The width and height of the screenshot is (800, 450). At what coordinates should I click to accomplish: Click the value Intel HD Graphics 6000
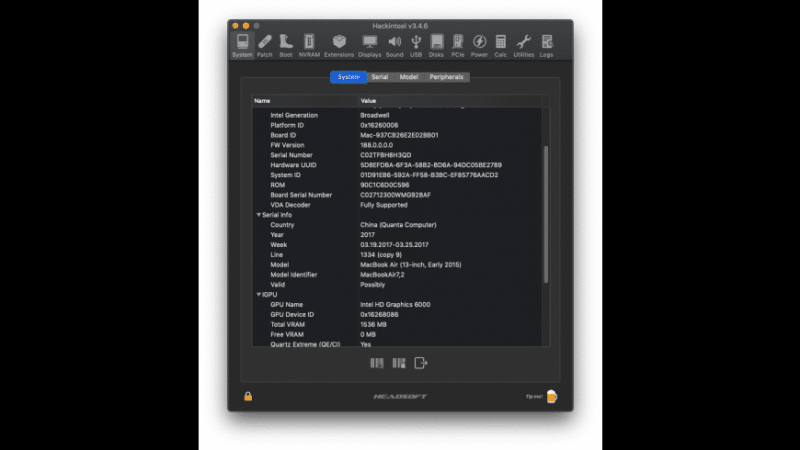395,305
